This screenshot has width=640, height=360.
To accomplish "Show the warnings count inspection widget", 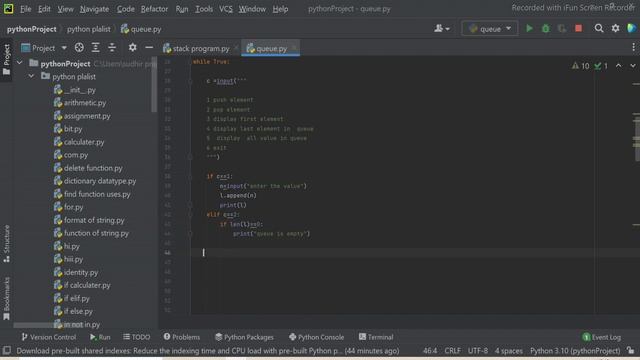I will (x=580, y=66).
